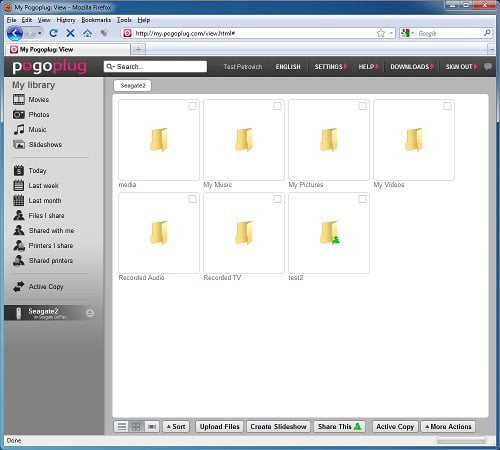Reload page with Firefox refresh icon
The image size is (500, 450).
coord(53,33)
